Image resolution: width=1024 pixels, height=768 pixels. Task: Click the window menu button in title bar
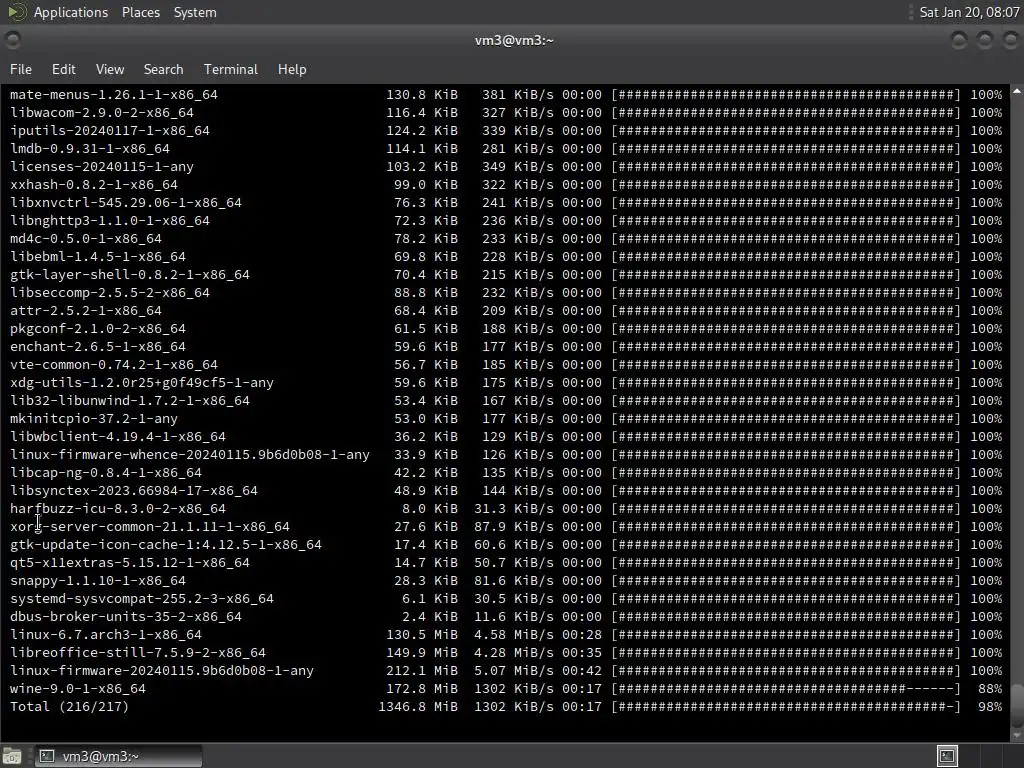click(12, 40)
